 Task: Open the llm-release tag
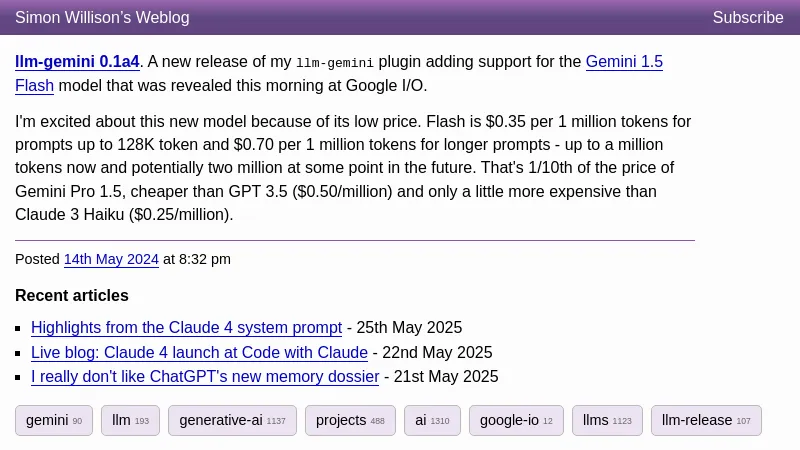[706, 420]
